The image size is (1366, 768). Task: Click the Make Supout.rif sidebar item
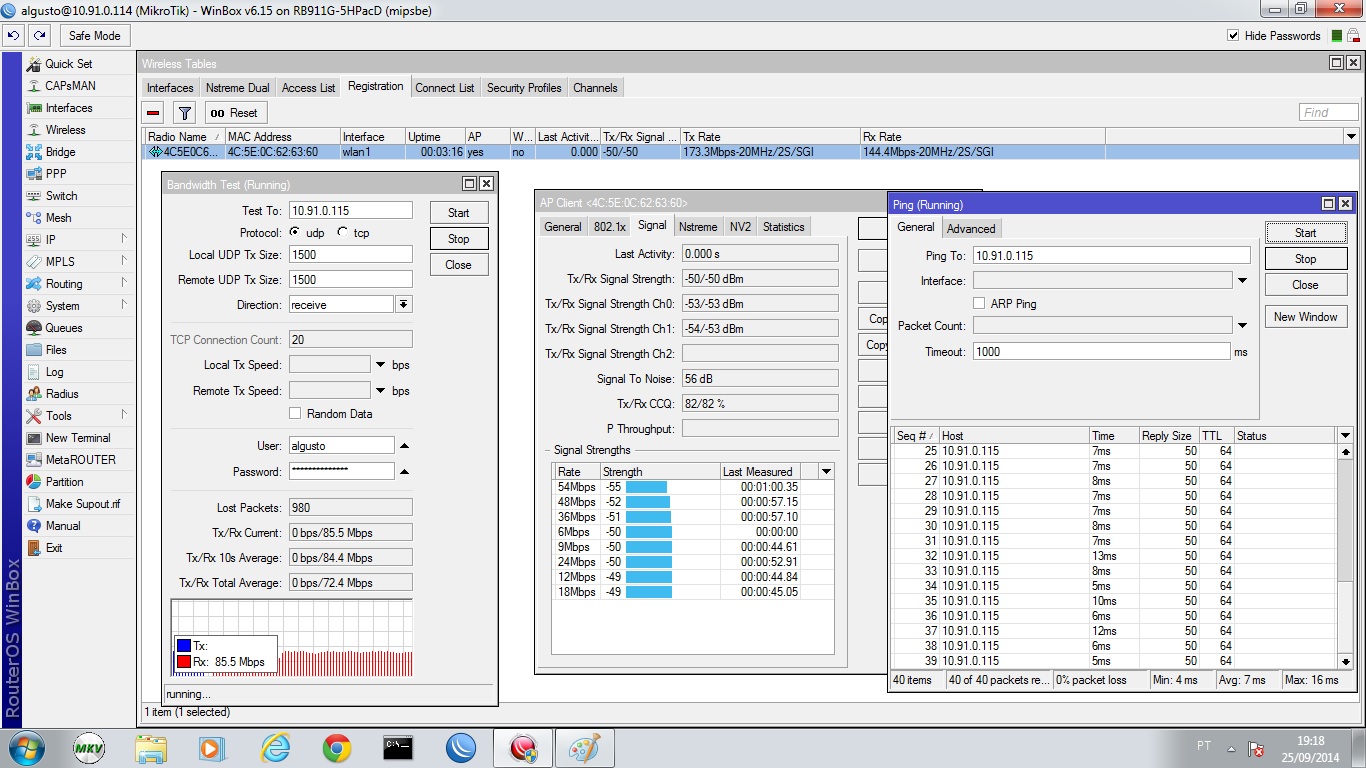pos(82,504)
